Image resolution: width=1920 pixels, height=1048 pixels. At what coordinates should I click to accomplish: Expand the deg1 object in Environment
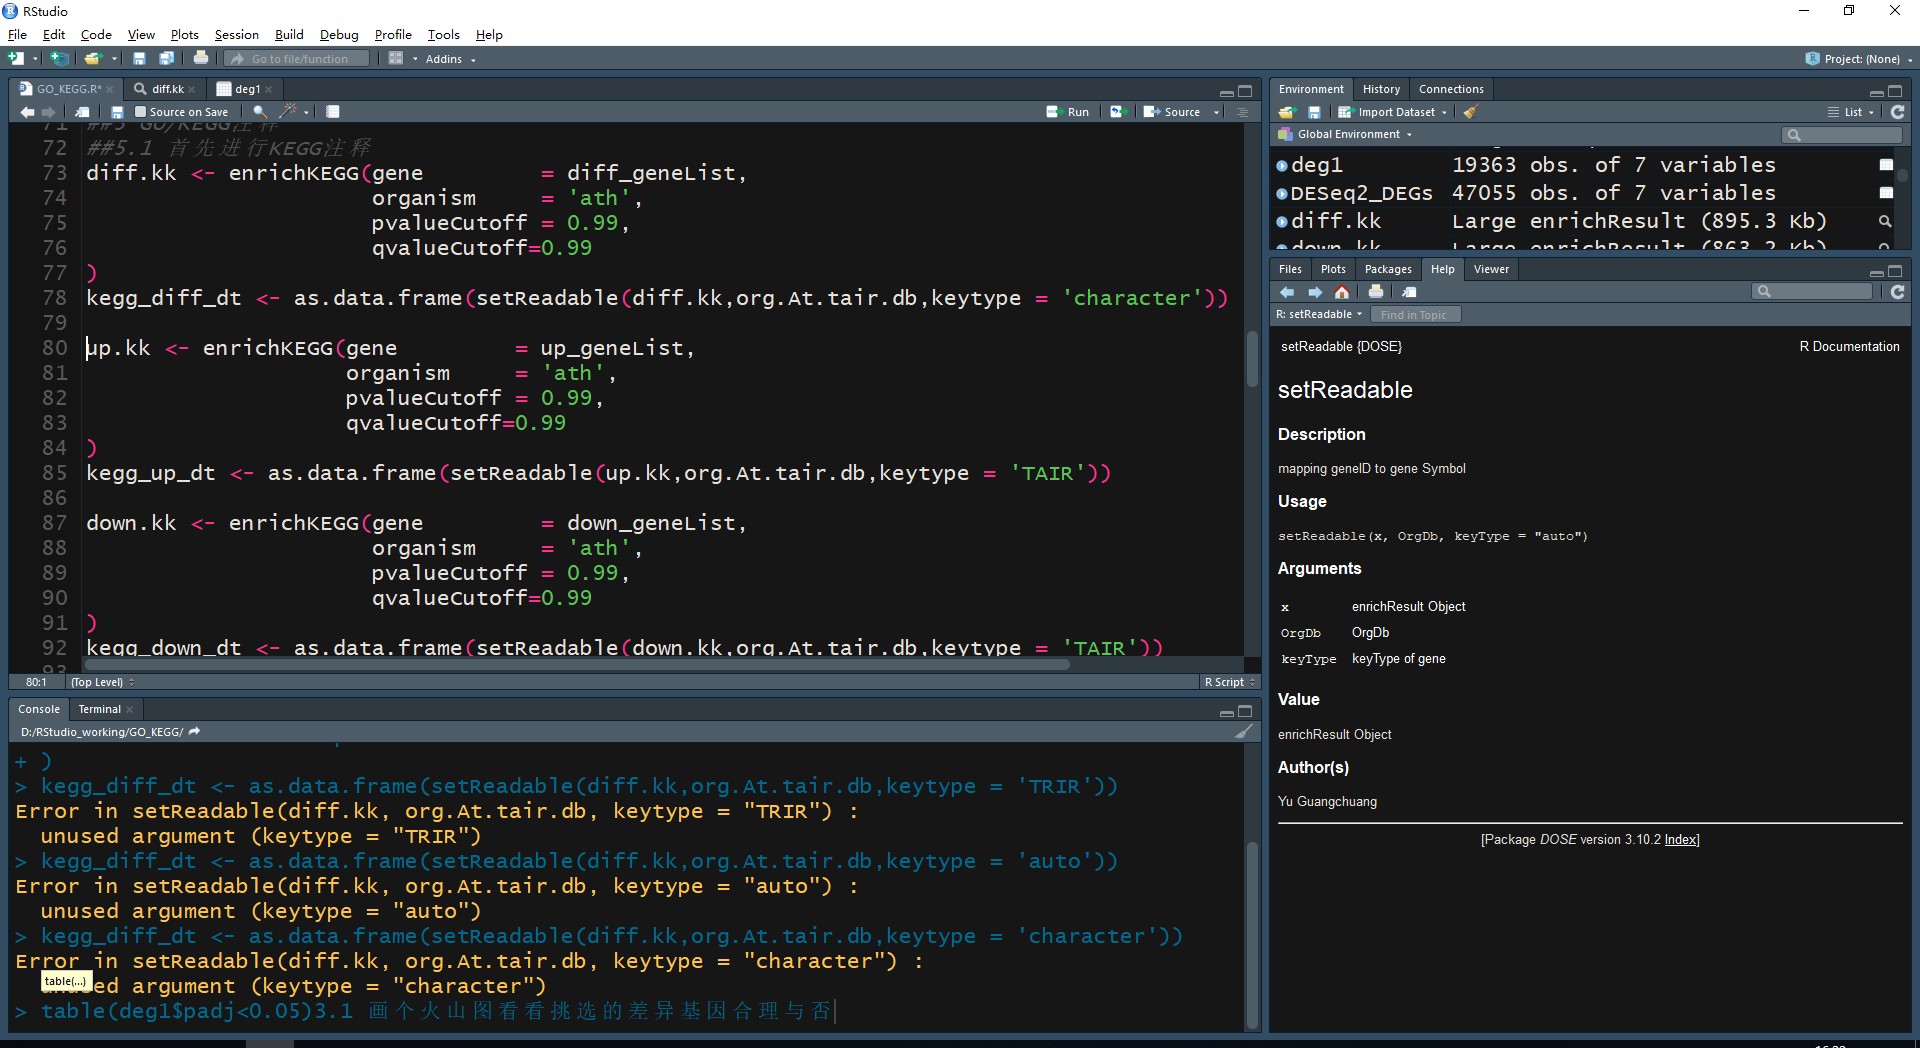pyautogui.click(x=1282, y=165)
